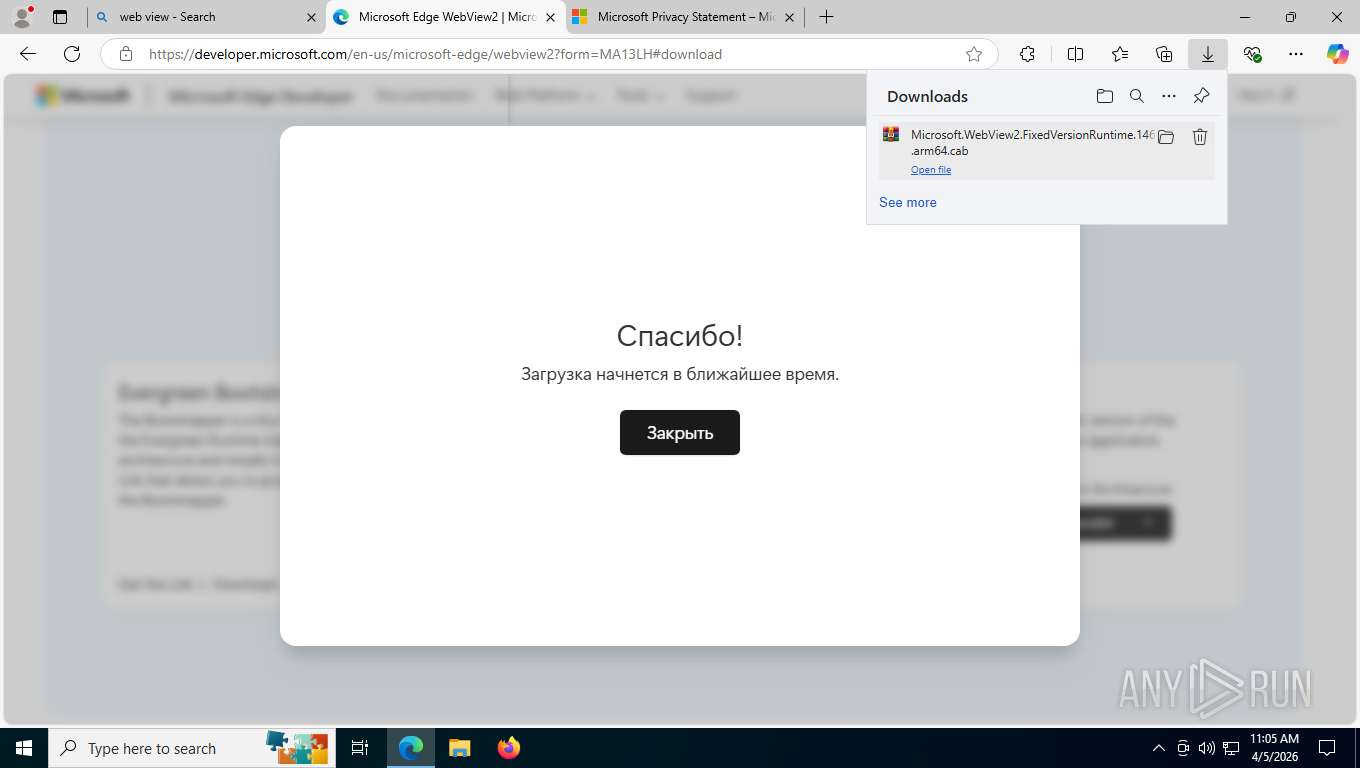
Task: View site information lock icon
Action: (x=125, y=54)
